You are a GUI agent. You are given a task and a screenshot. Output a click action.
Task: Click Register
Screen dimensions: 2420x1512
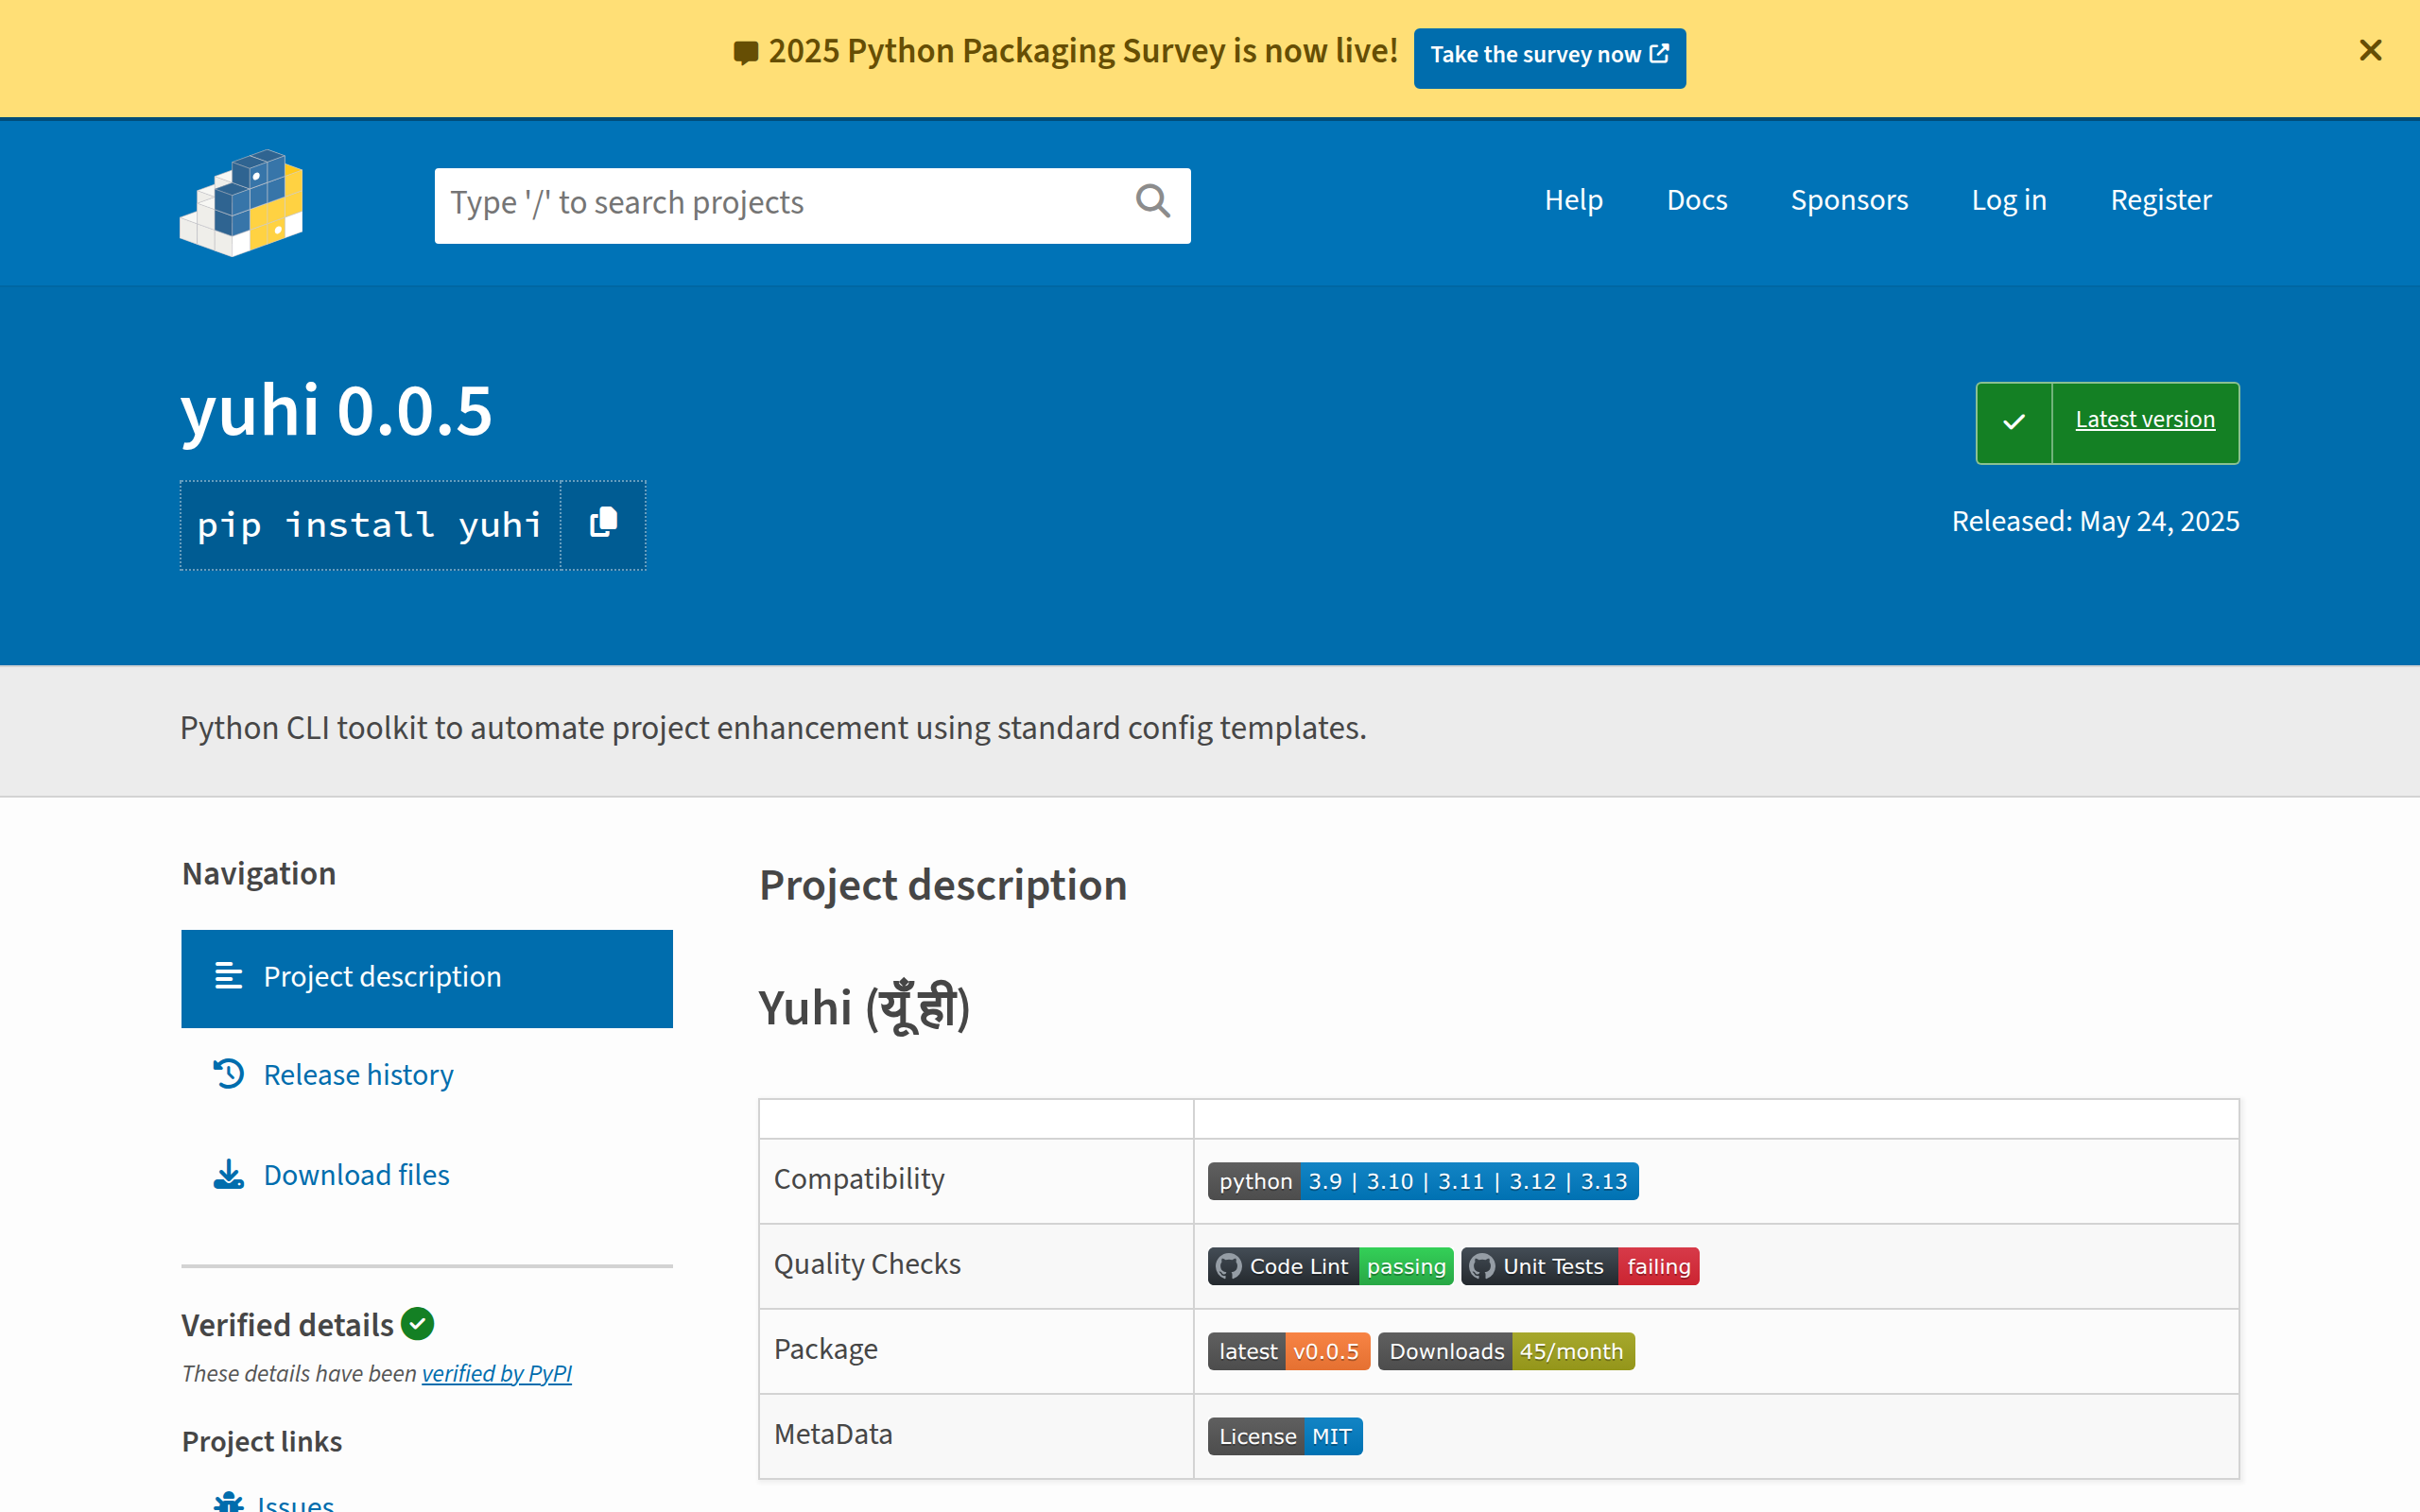pos(2160,199)
